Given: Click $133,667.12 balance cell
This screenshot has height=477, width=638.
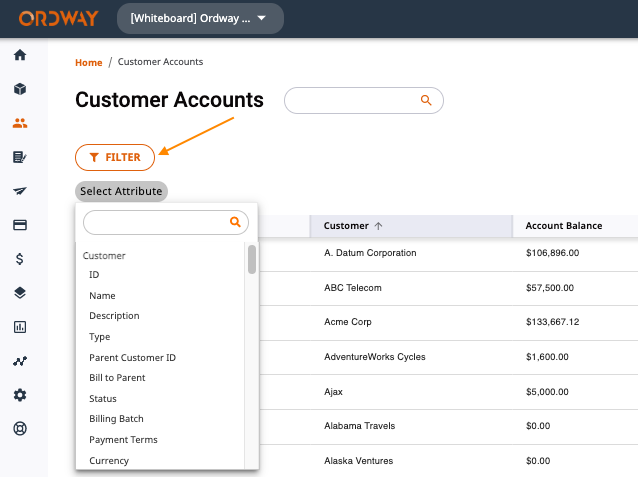Looking at the screenshot, I should click(553, 322).
